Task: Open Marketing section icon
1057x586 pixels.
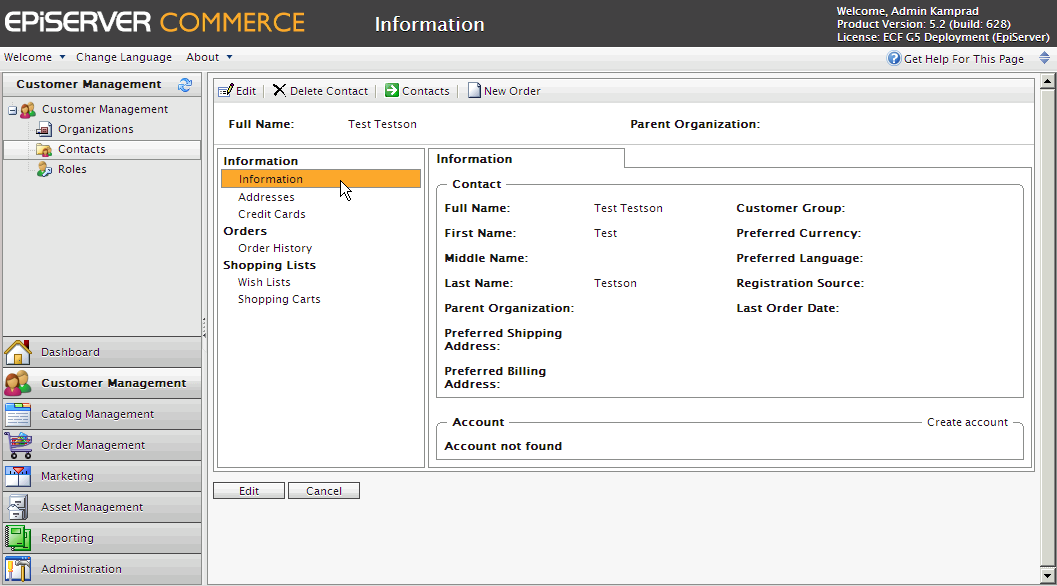Action: coord(18,476)
